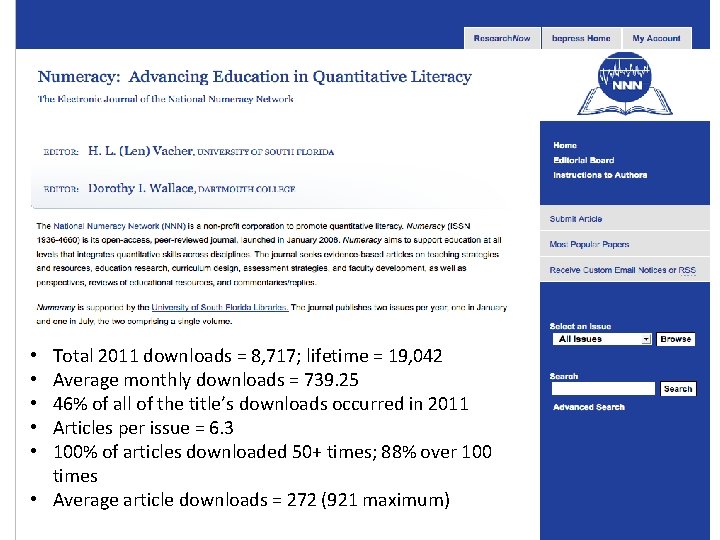
Task: Open the ResearchNow tab
Action: click(502, 38)
